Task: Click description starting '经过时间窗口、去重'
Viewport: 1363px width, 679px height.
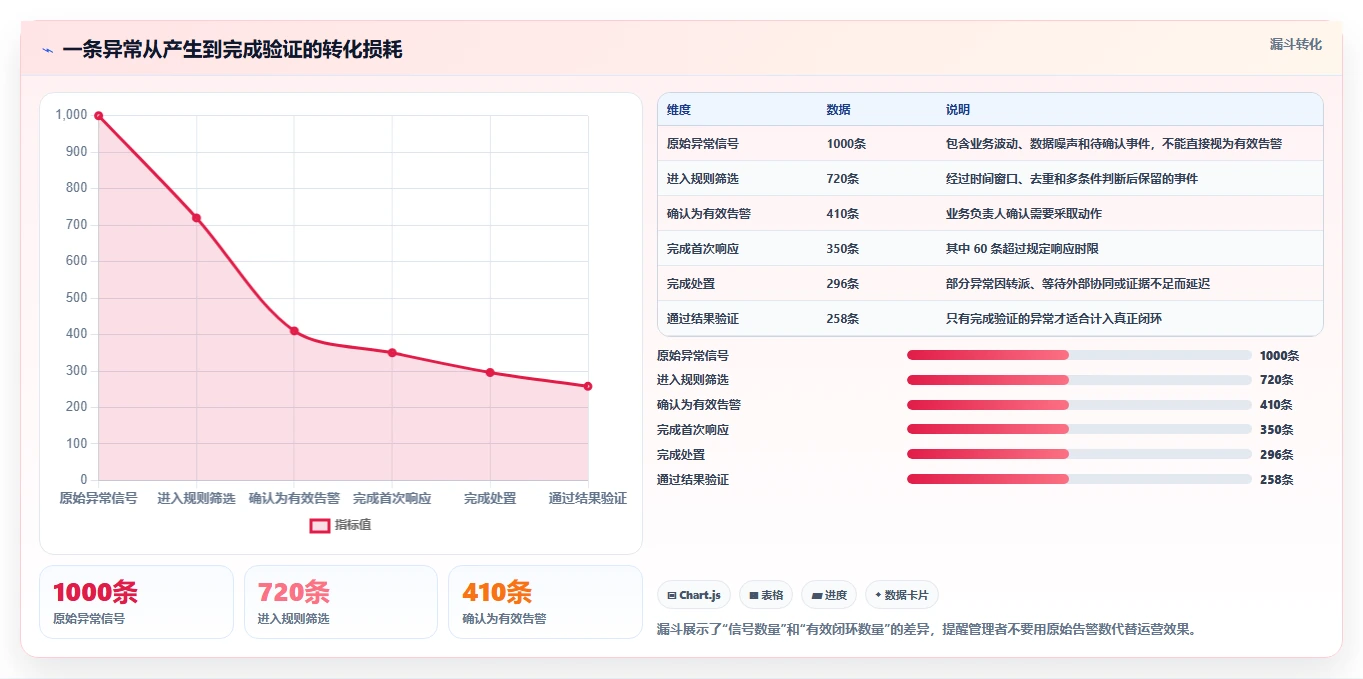Action: coord(1072,179)
